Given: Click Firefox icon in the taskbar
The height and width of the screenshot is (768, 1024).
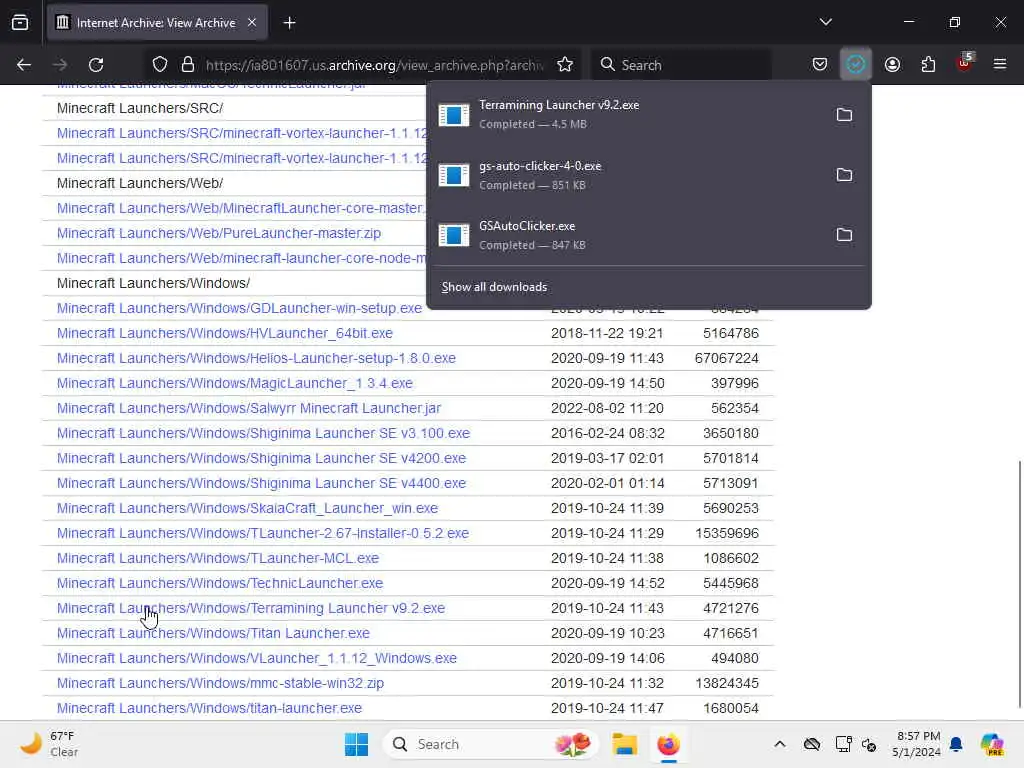Looking at the screenshot, I should point(668,744).
